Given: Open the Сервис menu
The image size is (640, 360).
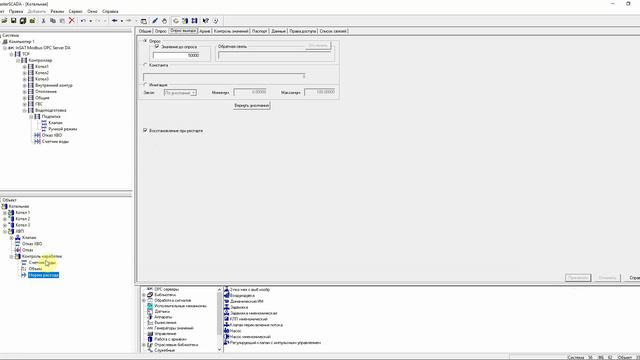Looking at the screenshot, I should (x=76, y=11).
